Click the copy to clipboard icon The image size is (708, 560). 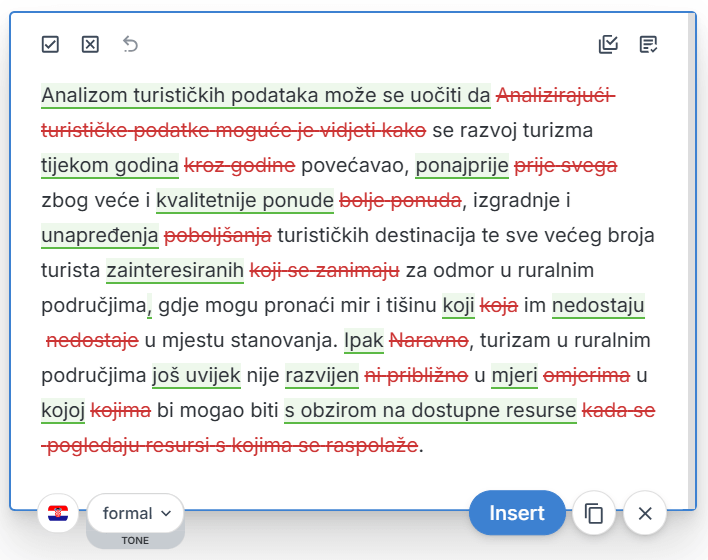pos(594,514)
